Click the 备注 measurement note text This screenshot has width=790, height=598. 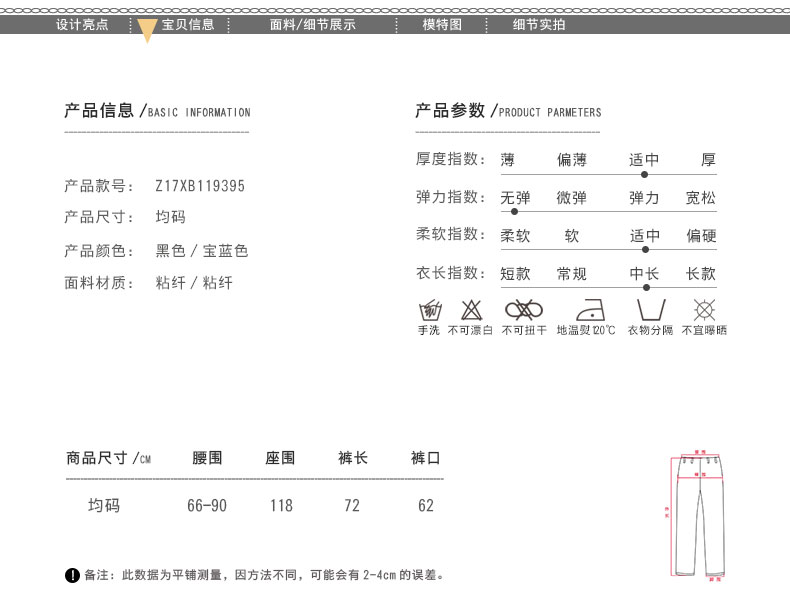tap(265, 575)
